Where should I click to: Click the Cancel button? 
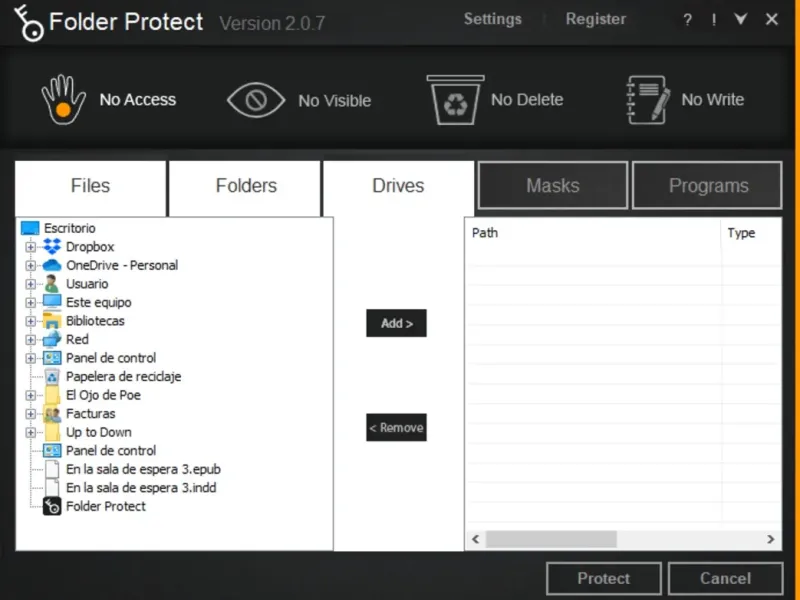(x=726, y=579)
